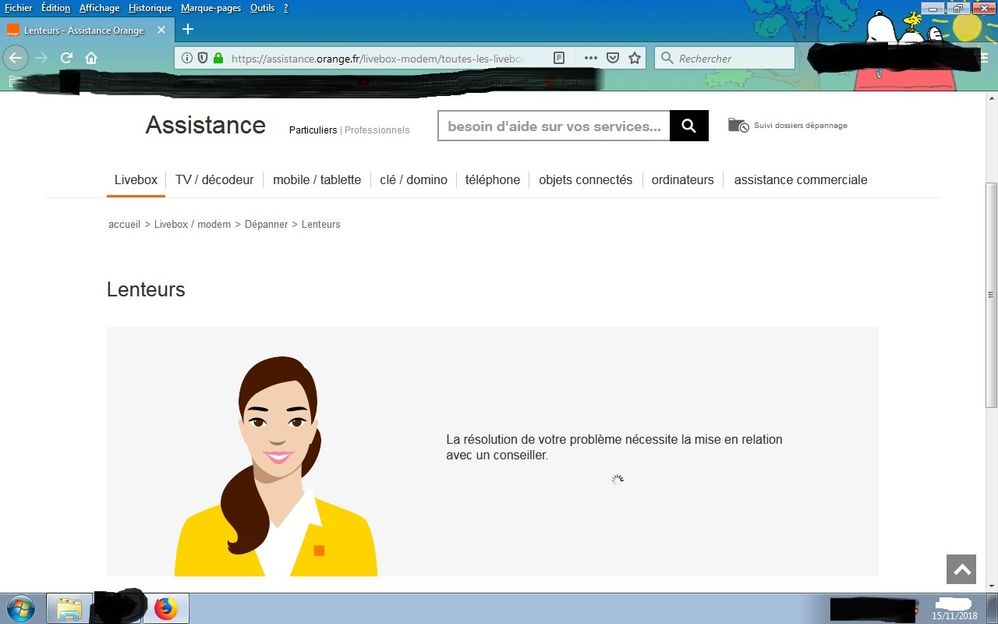Go to Firefox home page icon
The height and width of the screenshot is (624, 998).
(91, 58)
